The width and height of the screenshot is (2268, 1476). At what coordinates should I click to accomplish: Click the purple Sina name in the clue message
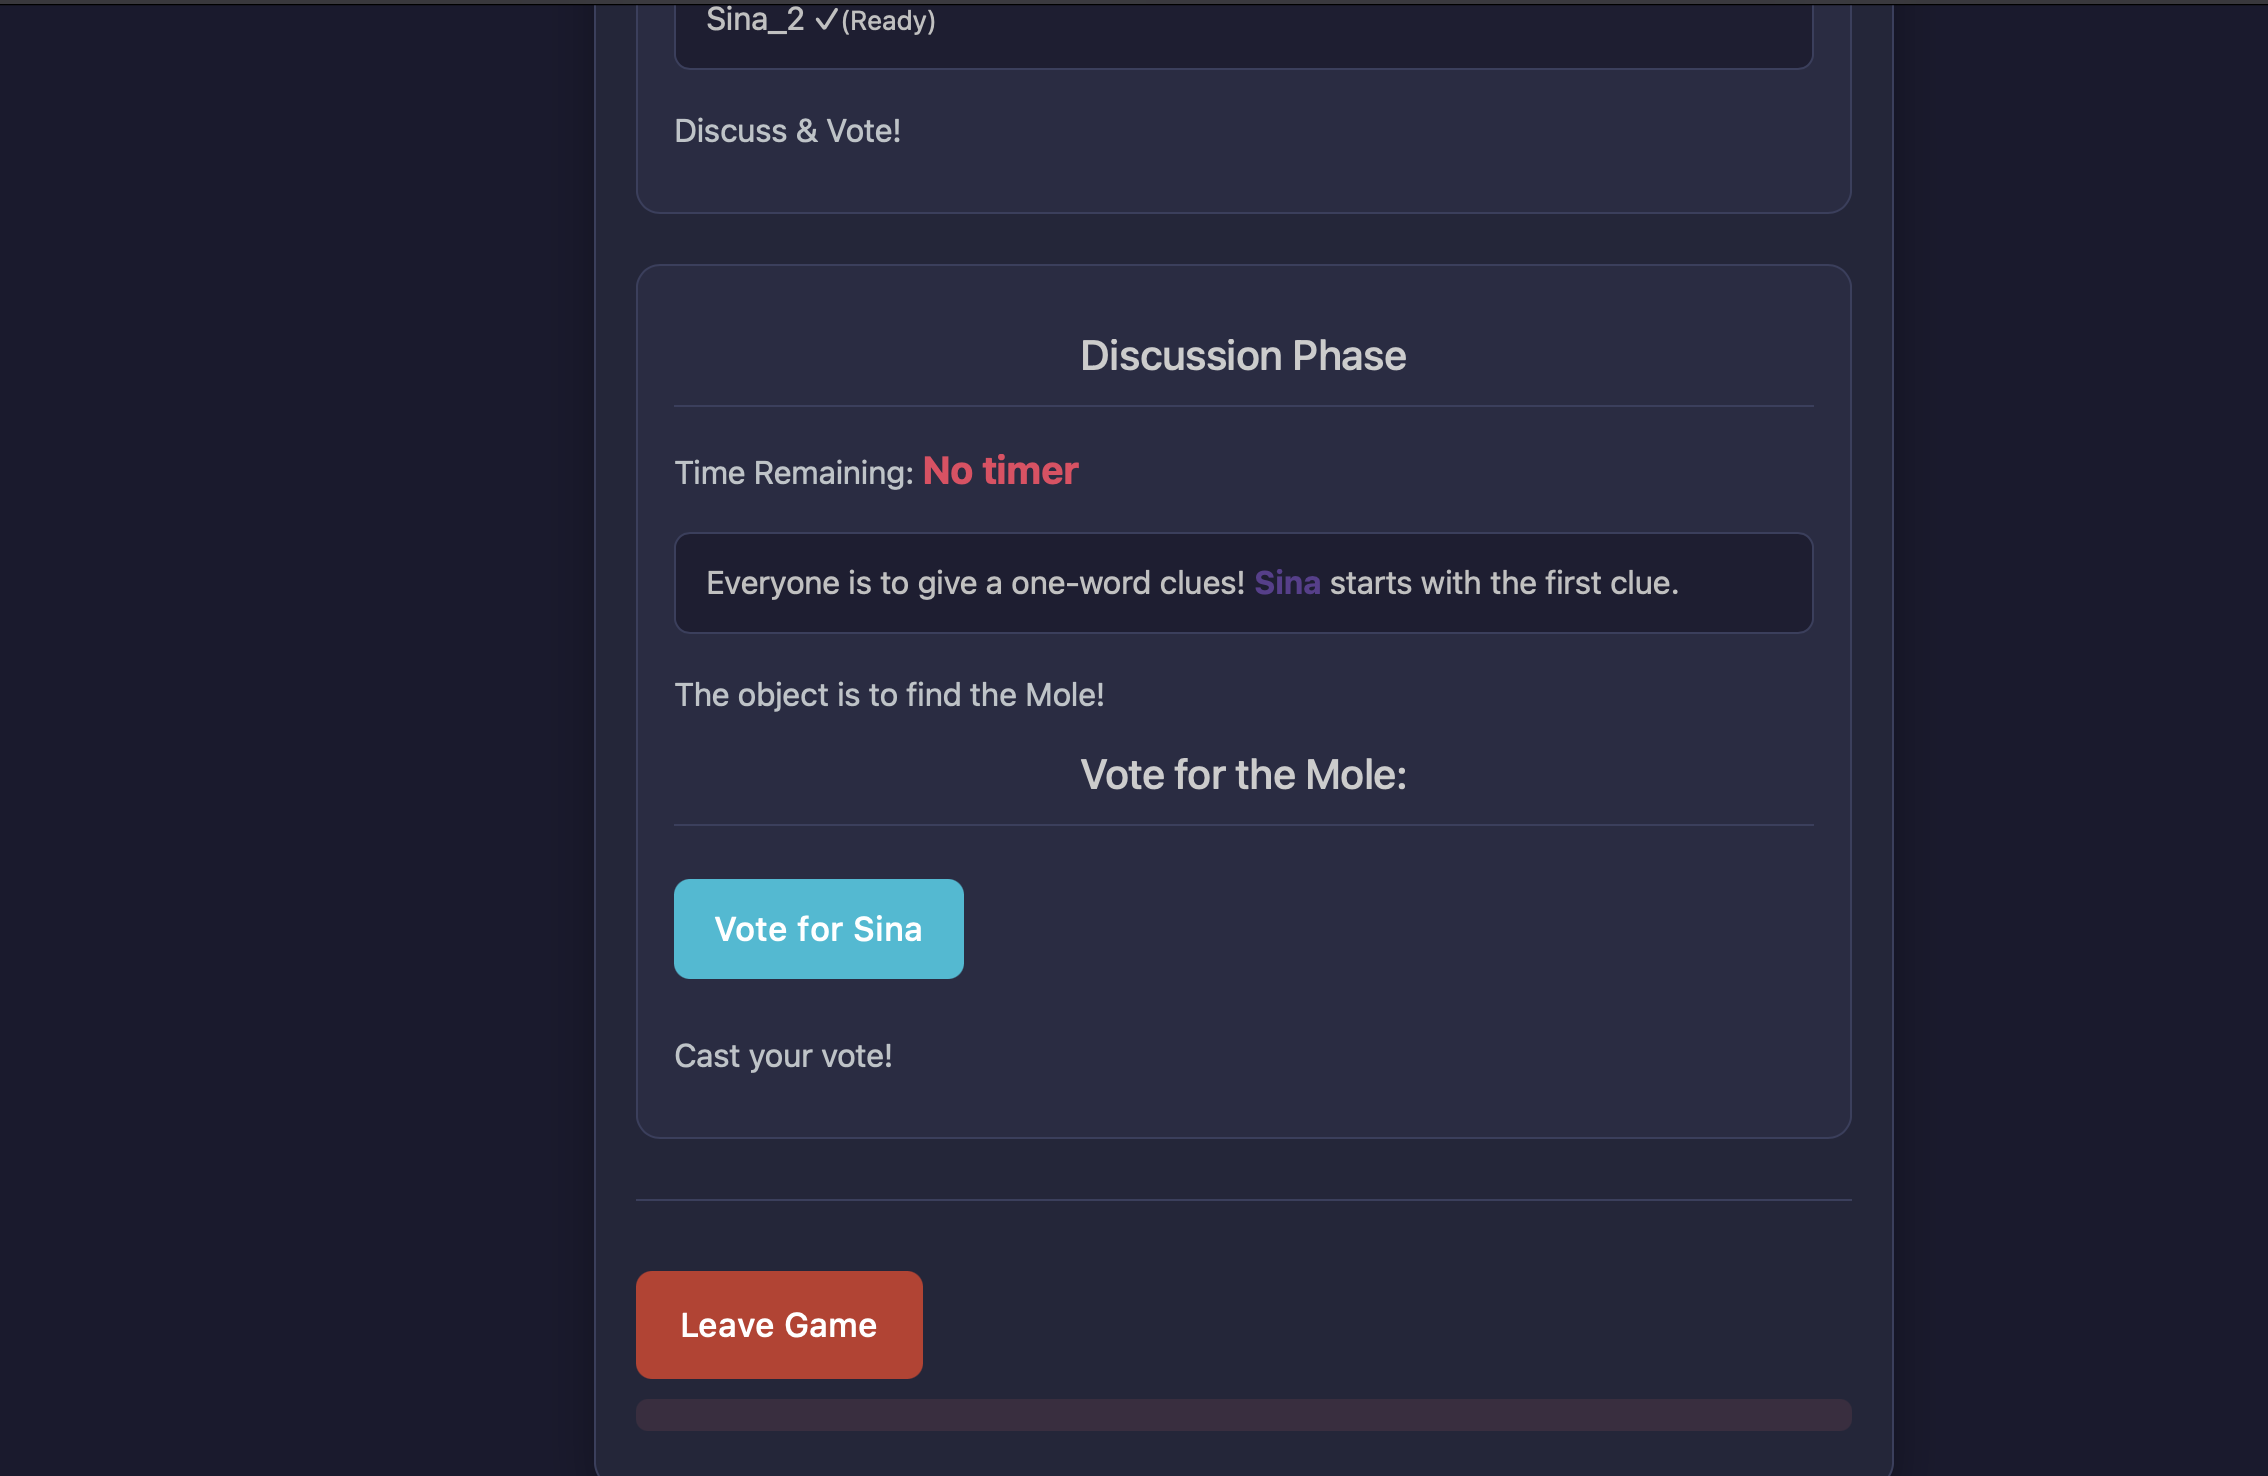coord(1287,583)
